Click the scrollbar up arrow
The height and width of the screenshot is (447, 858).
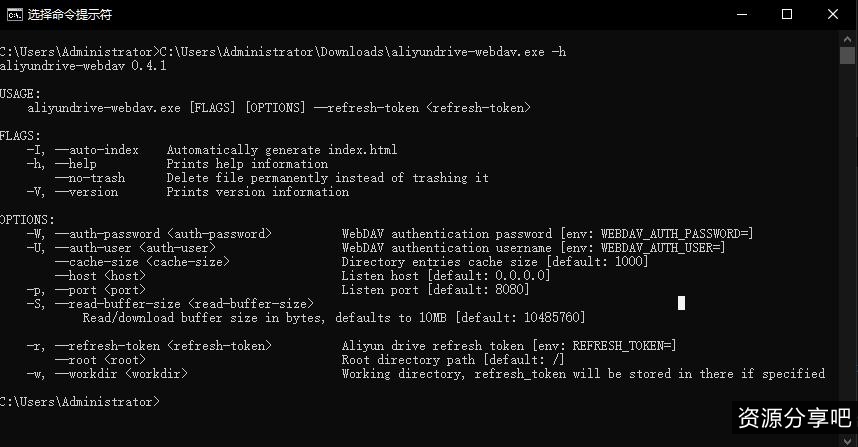[848, 38]
